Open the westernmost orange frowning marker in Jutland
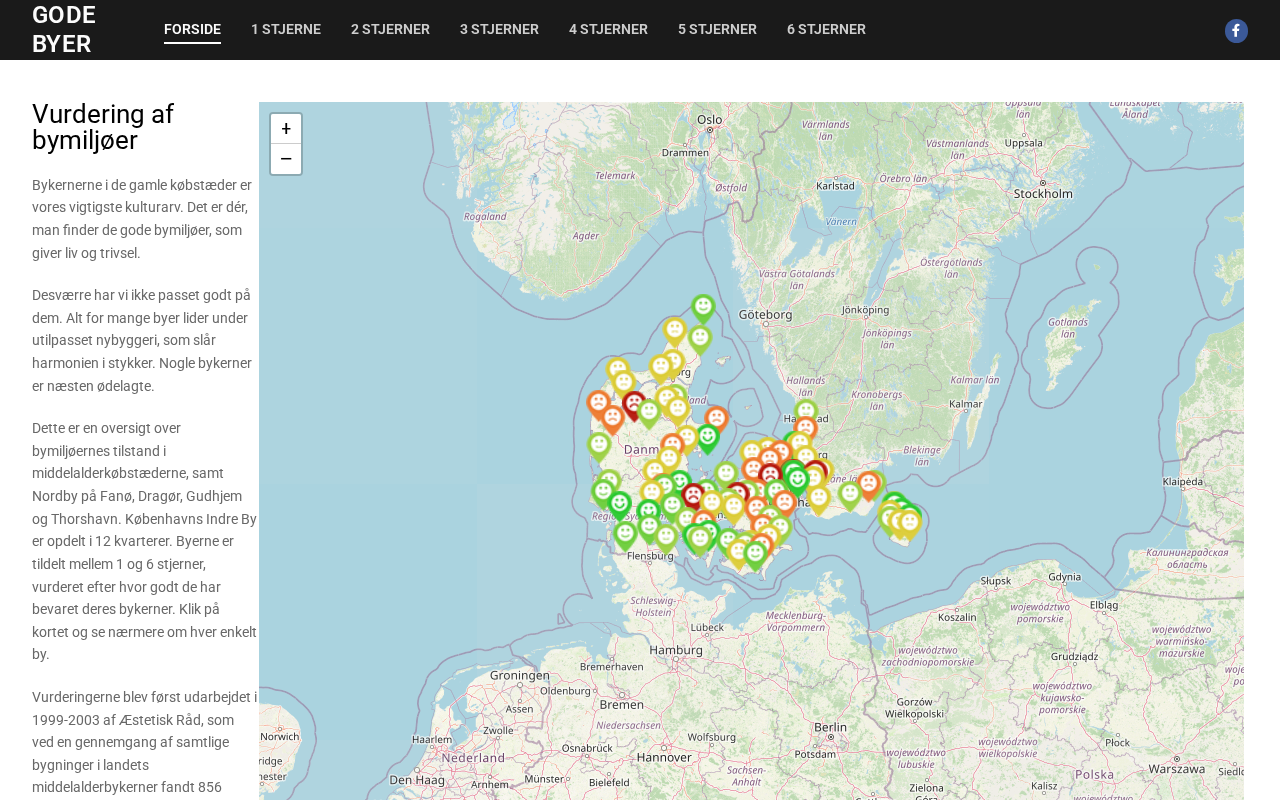Screen dimensions: 1280x800 (x=598, y=403)
